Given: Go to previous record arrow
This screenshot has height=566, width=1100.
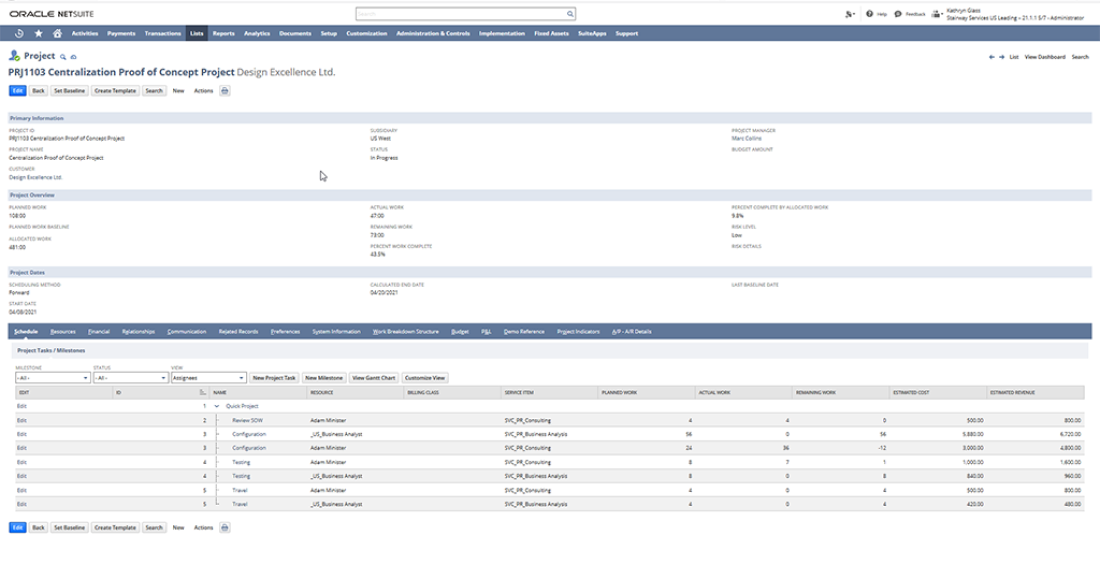Looking at the screenshot, I should [x=991, y=57].
